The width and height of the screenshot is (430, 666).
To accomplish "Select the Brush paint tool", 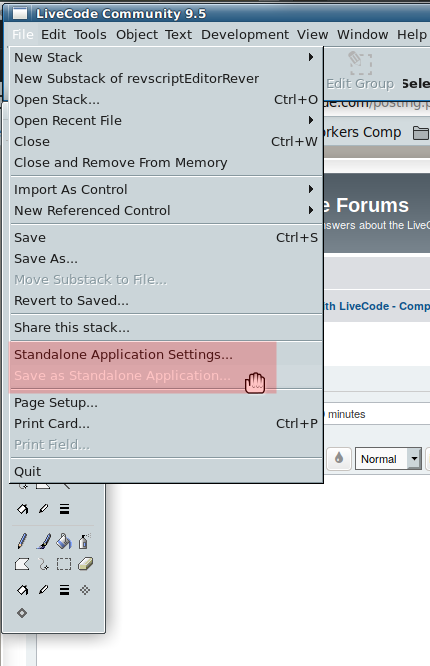I will [x=43, y=541].
